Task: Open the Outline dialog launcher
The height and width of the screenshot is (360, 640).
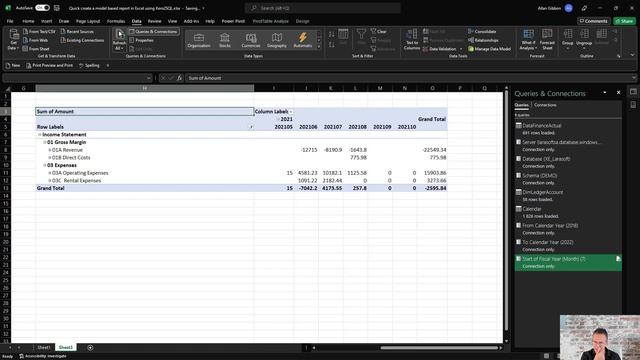Action: point(619,56)
